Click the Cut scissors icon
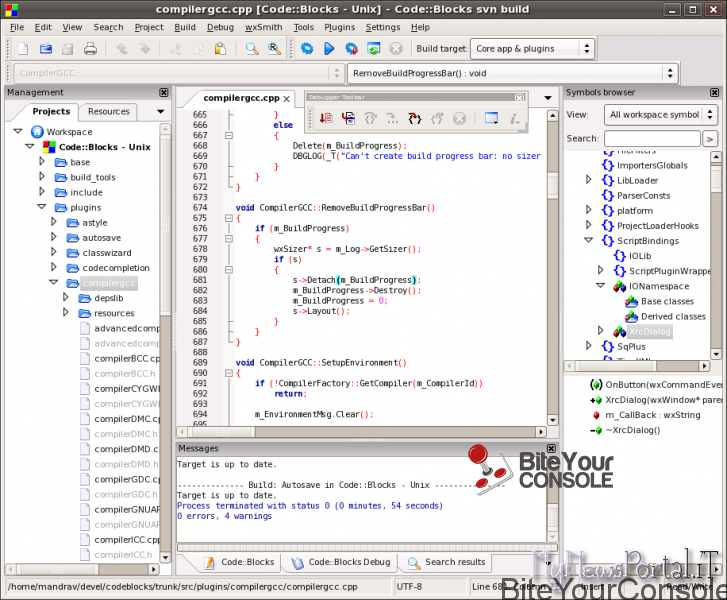The width and height of the screenshot is (727, 600). 176,49
